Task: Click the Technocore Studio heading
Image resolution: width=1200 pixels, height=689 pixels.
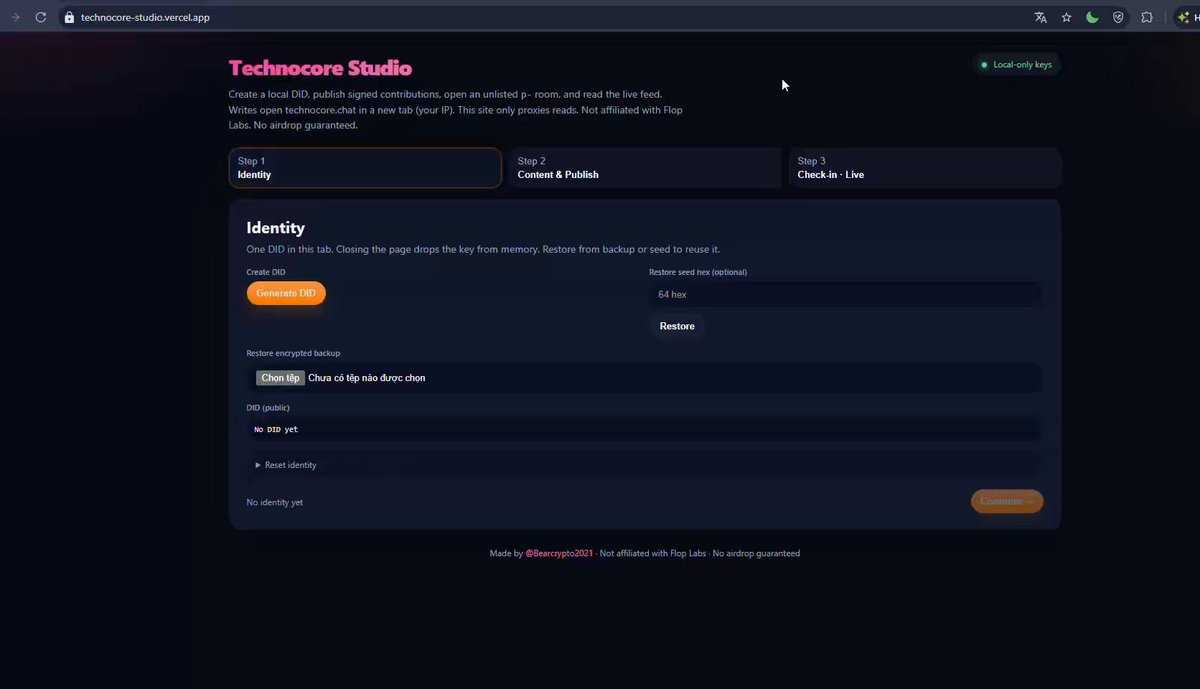Action: 320,68
